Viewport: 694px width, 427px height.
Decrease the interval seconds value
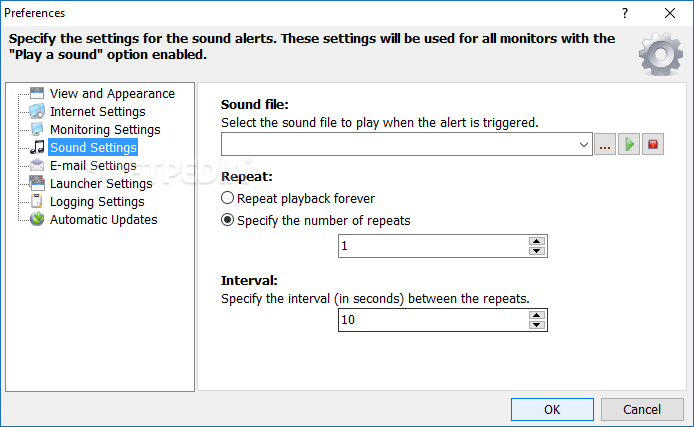pyautogui.click(x=537, y=325)
